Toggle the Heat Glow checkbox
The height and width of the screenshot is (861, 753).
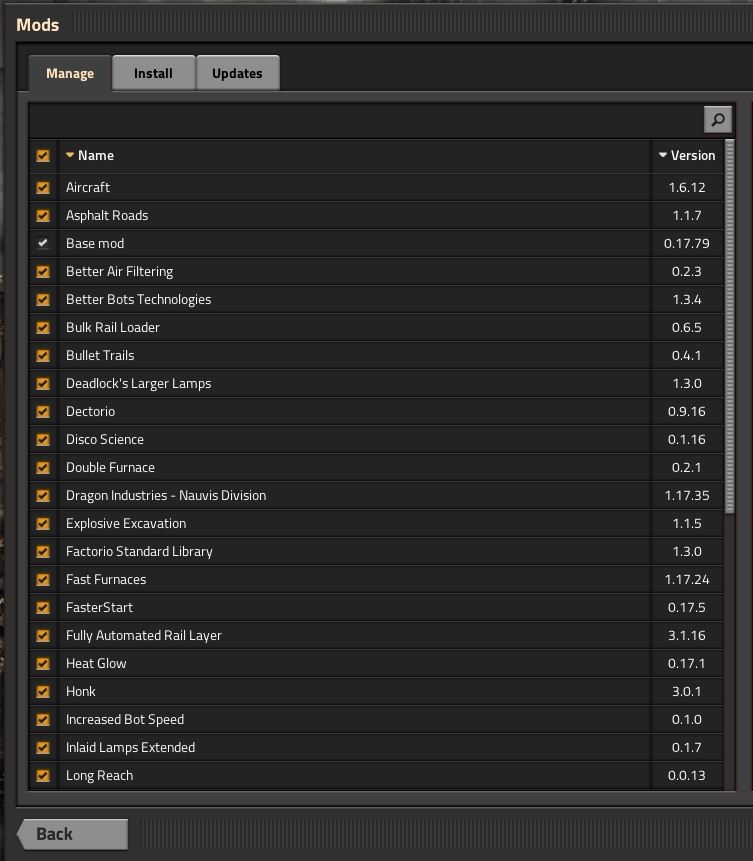pos(43,663)
